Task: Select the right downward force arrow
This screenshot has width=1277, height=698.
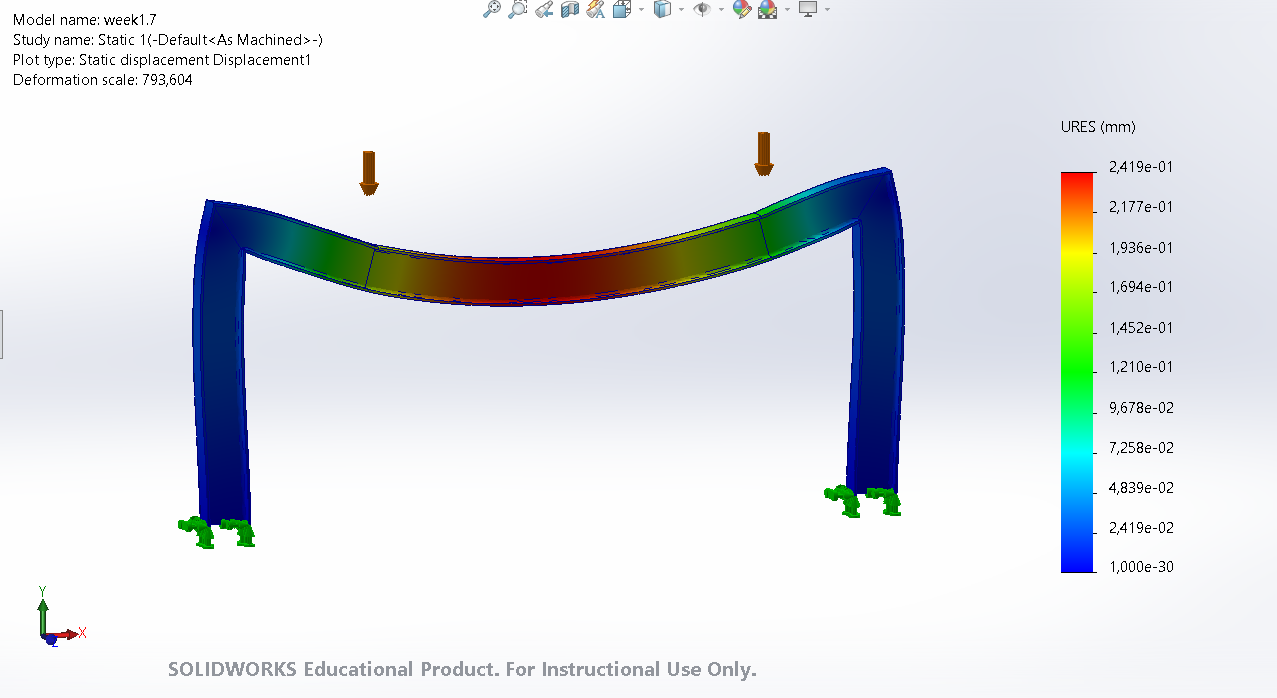Action: tap(763, 154)
